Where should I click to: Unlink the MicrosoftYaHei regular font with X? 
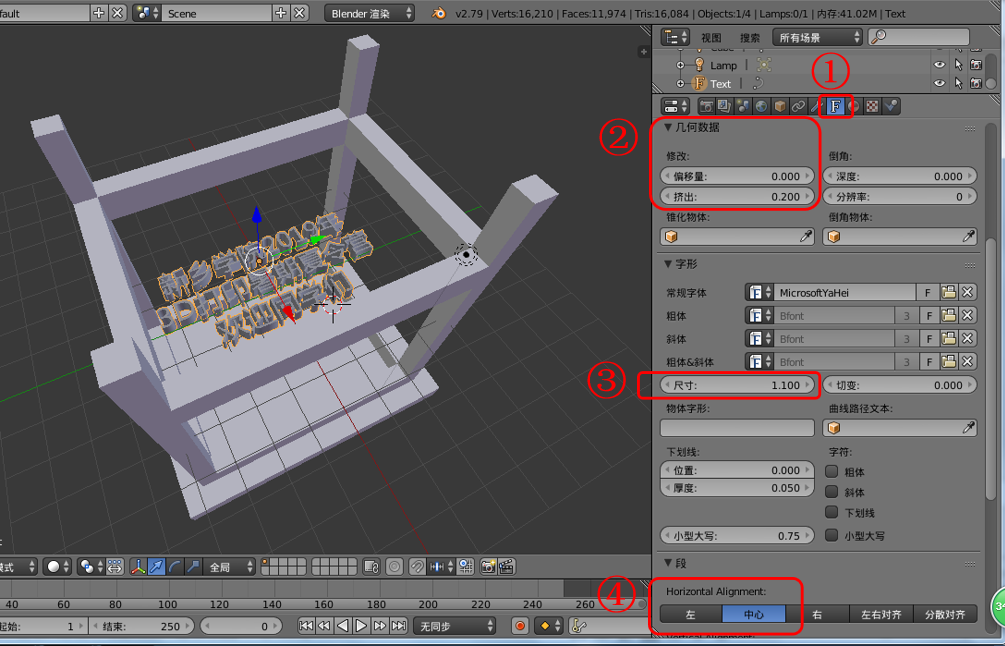pos(968,292)
